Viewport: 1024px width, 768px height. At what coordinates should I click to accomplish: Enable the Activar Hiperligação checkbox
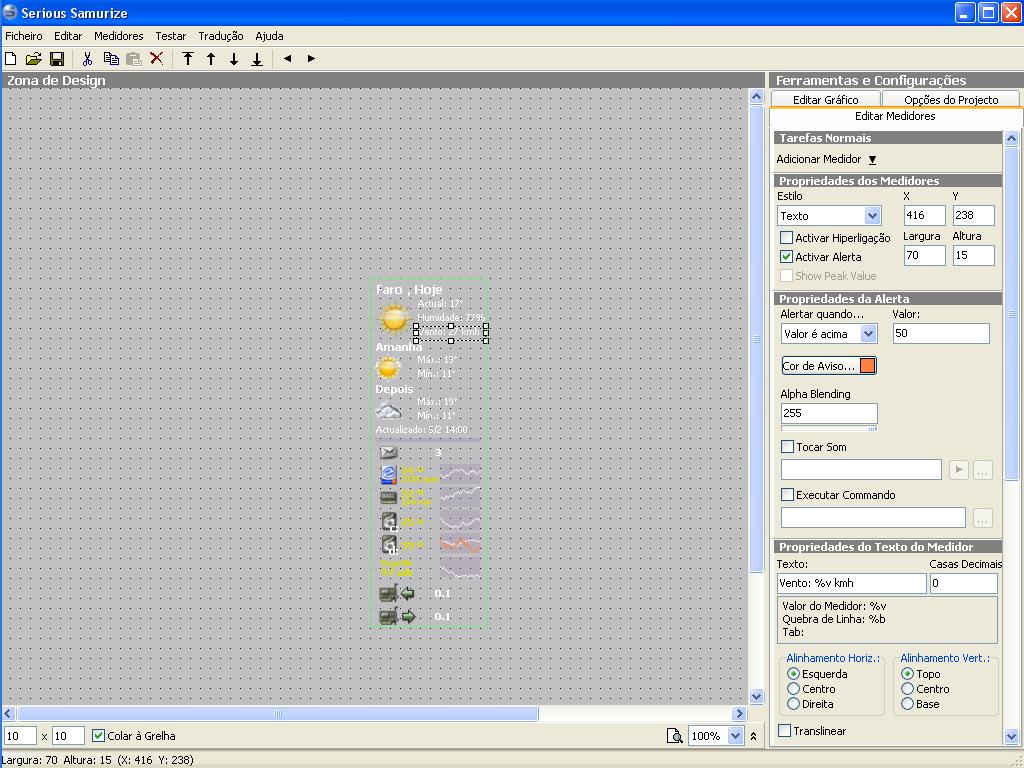tap(787, 238)
